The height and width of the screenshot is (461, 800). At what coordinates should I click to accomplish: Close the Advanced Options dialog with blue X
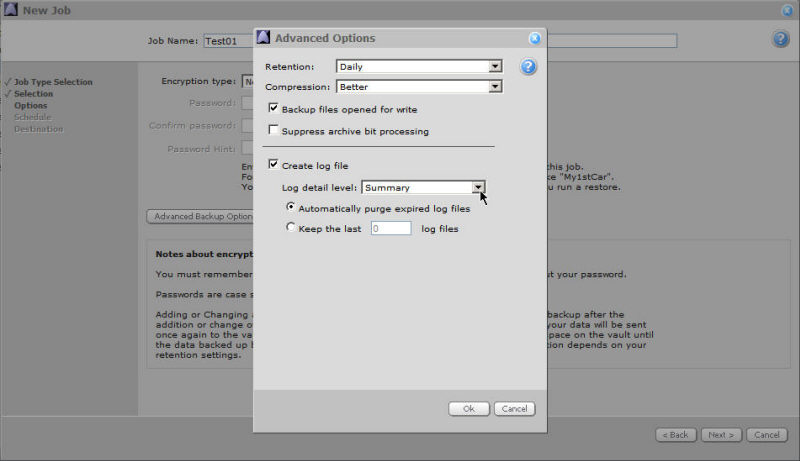click(534, 38)
